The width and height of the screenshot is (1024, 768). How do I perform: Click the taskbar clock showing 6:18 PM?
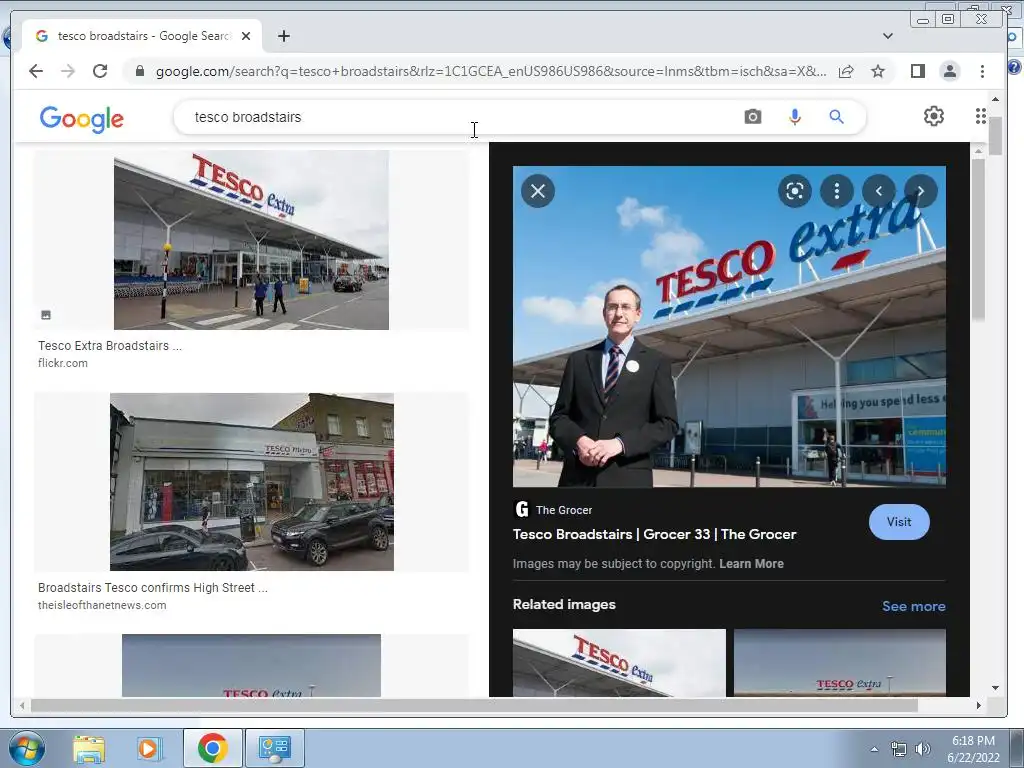[973, 749]
